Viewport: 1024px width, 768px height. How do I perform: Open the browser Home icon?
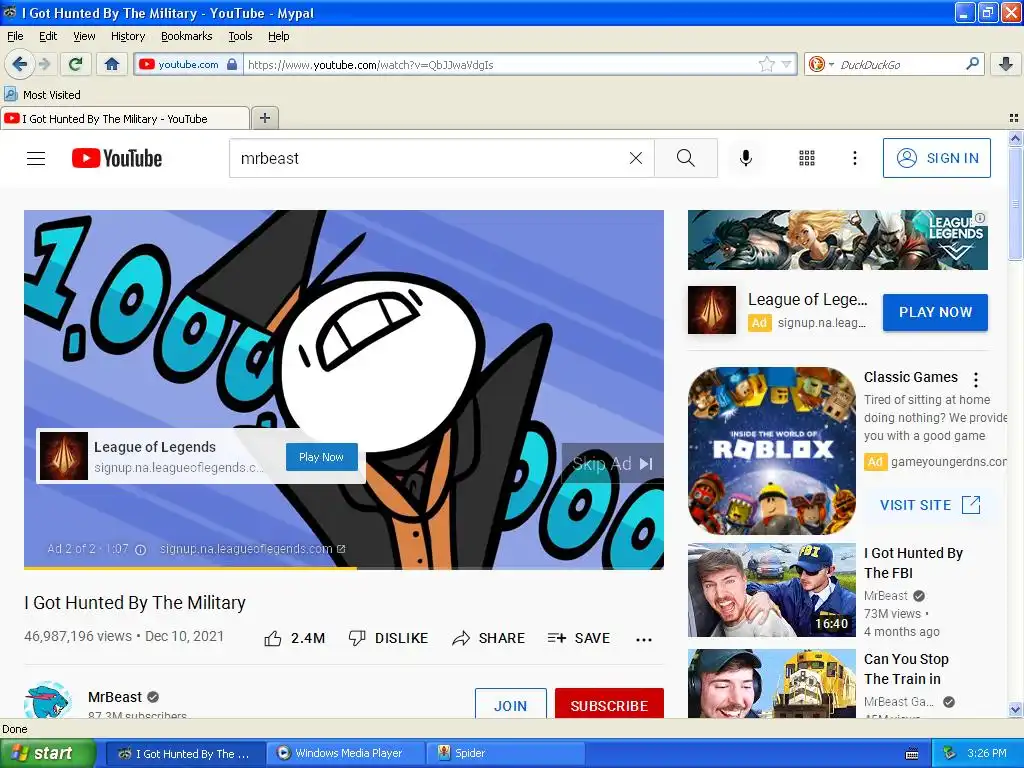point(112,64)
